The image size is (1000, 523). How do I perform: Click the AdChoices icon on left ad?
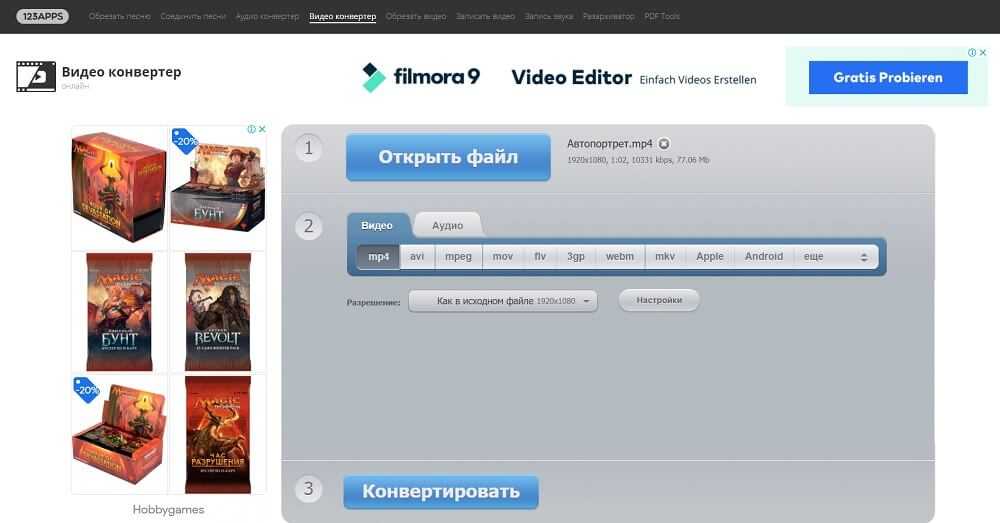pyautogui.click(x=251, y=129)
